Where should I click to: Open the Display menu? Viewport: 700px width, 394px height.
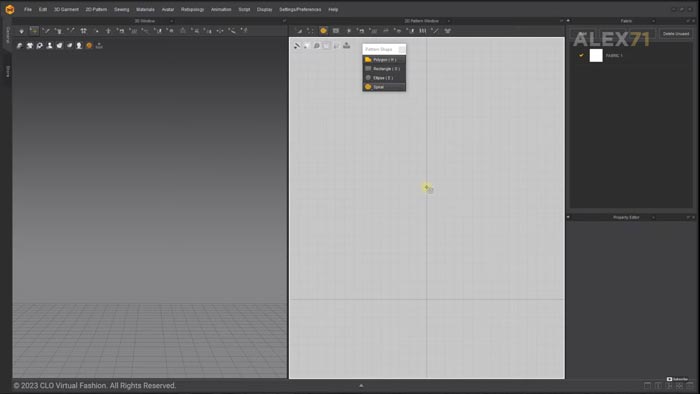tap(264, 9)
